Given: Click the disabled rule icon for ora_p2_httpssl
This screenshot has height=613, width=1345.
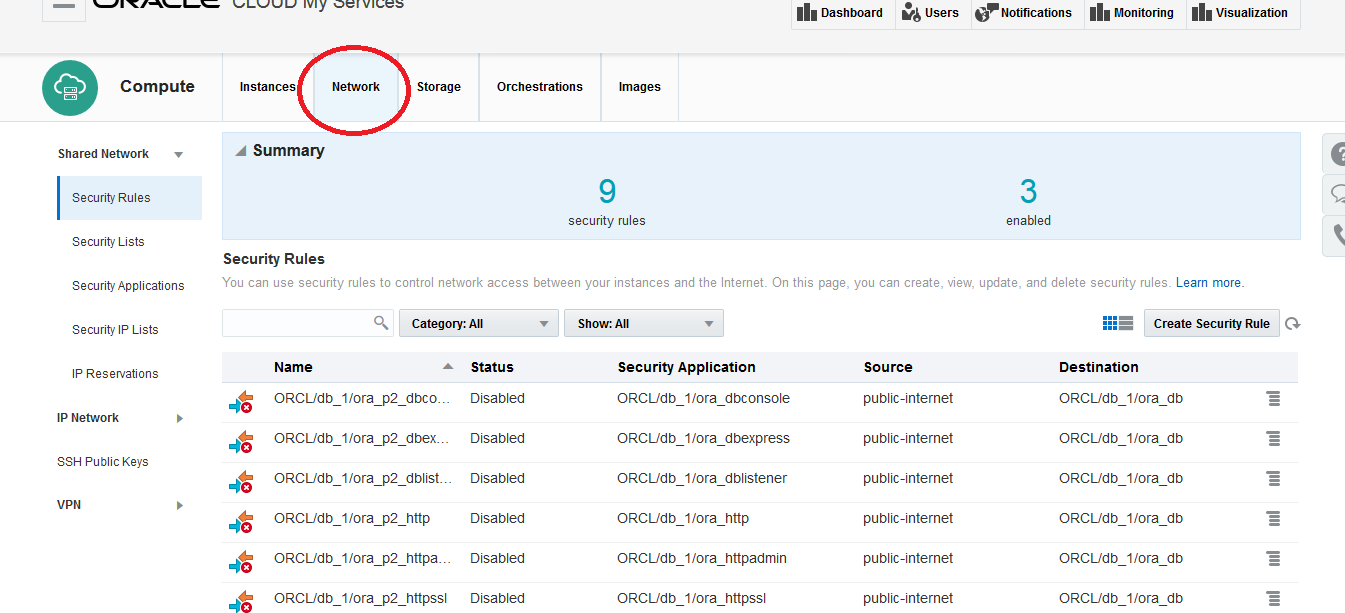Looking at the screenshot, I should [240, 601].
